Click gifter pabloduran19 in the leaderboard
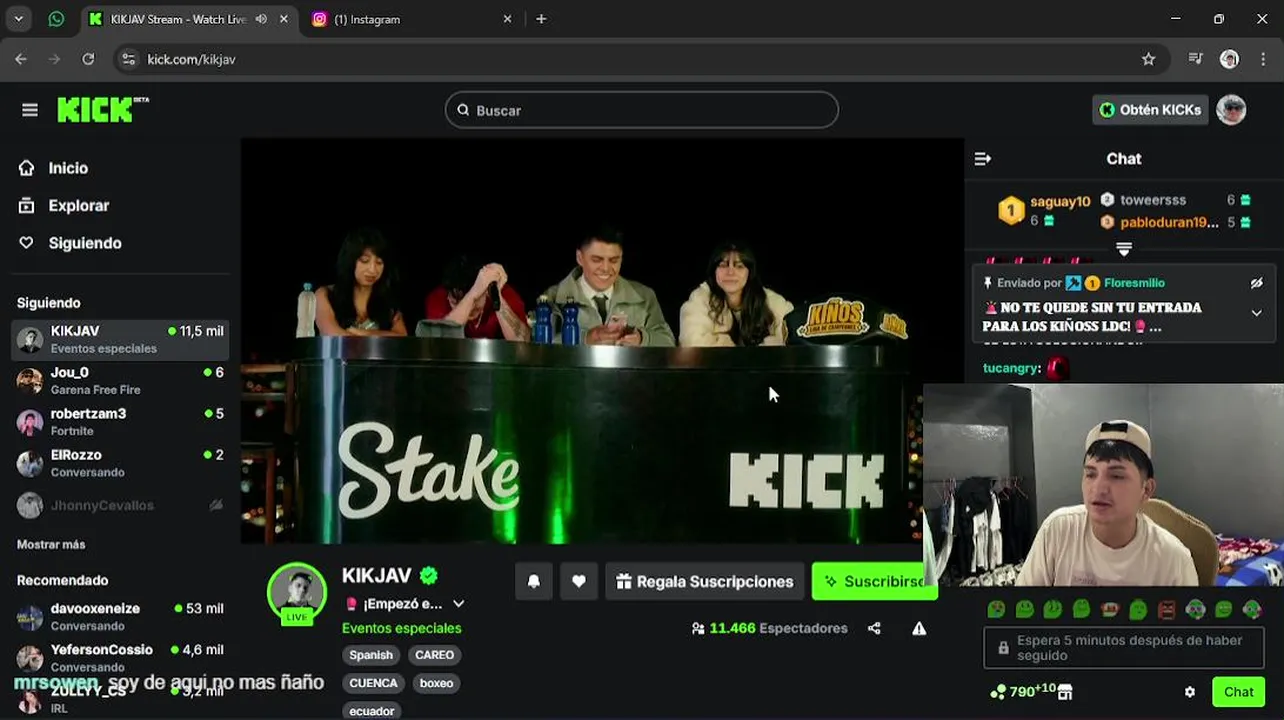 coord(1169,223)
